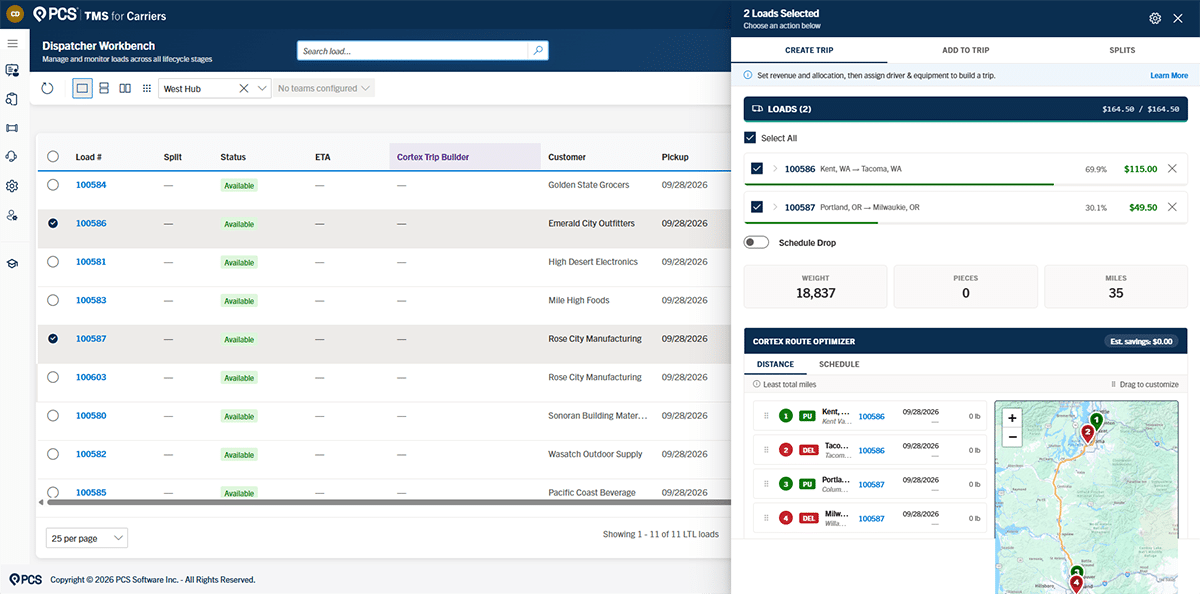Expand load 100586 details chevron

click(775, 169)
